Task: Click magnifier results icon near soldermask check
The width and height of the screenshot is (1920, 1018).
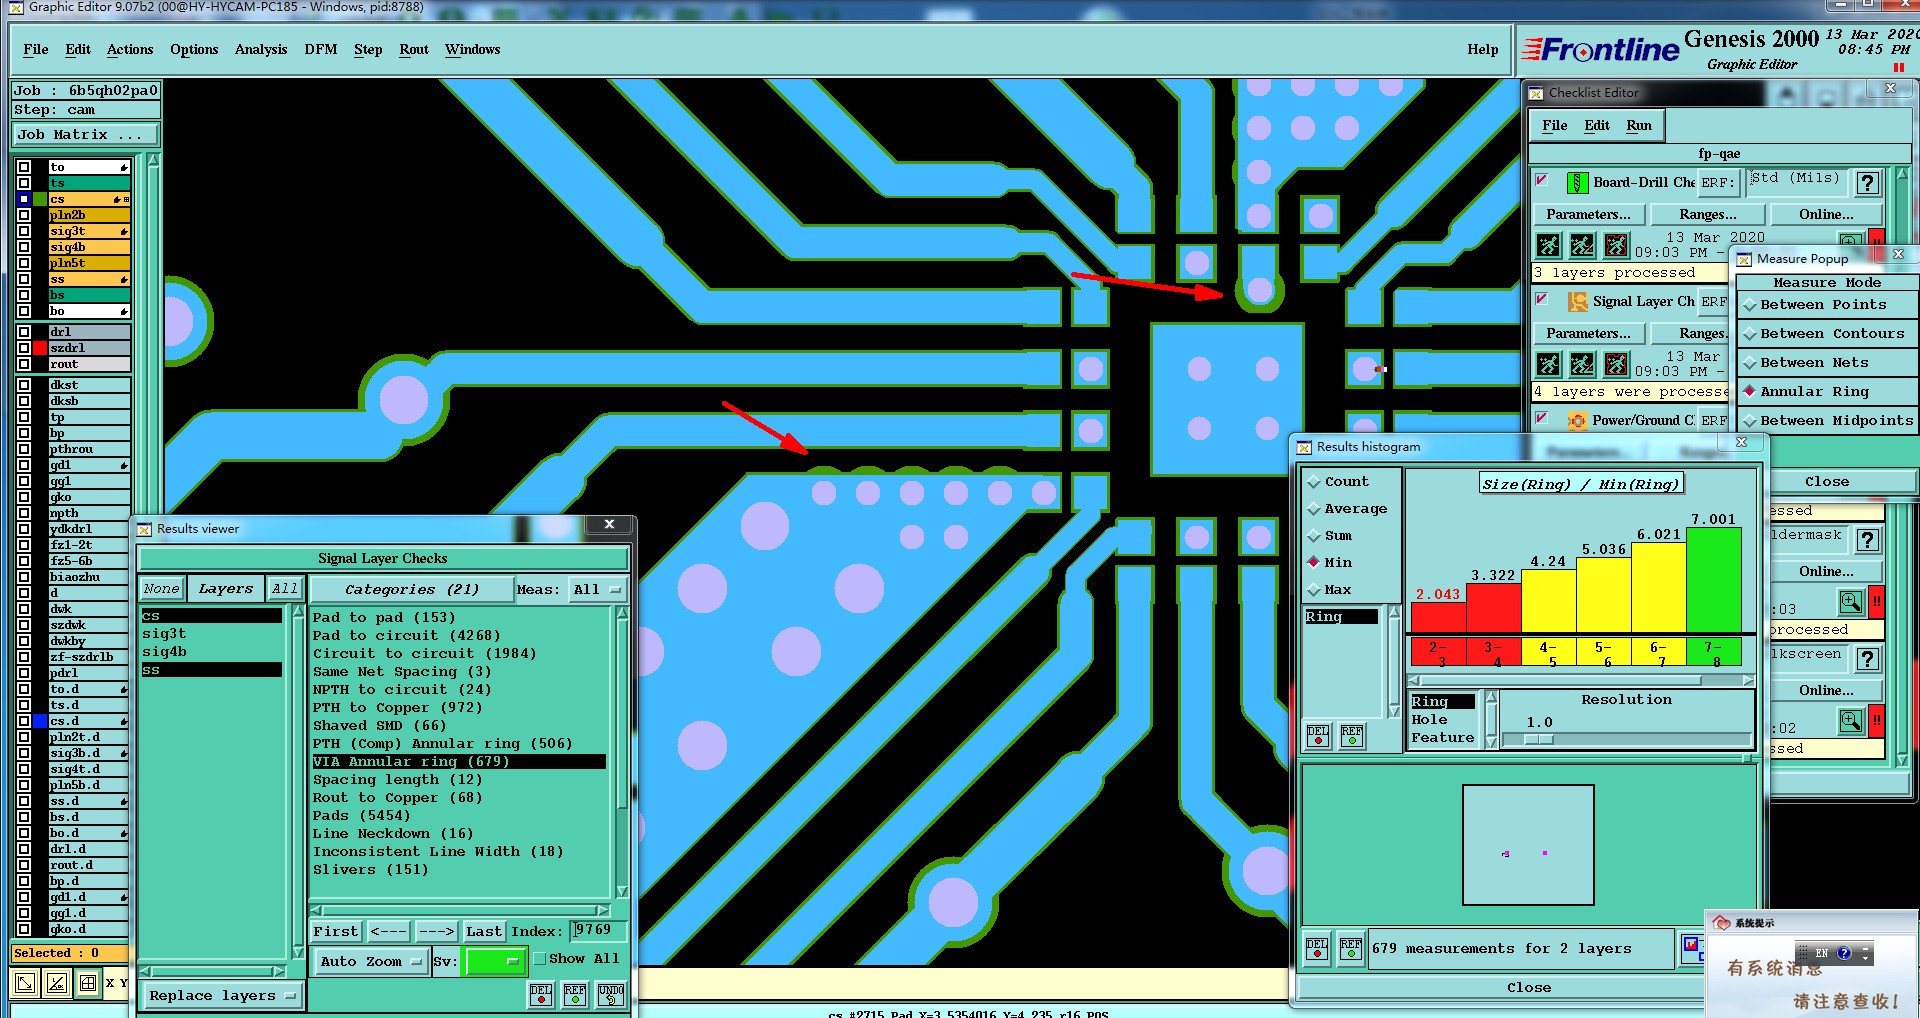Action: 1851,602
